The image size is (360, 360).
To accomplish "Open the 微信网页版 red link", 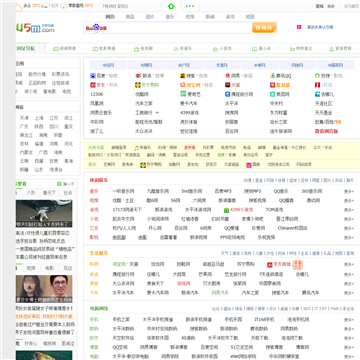I will [326, 131].
